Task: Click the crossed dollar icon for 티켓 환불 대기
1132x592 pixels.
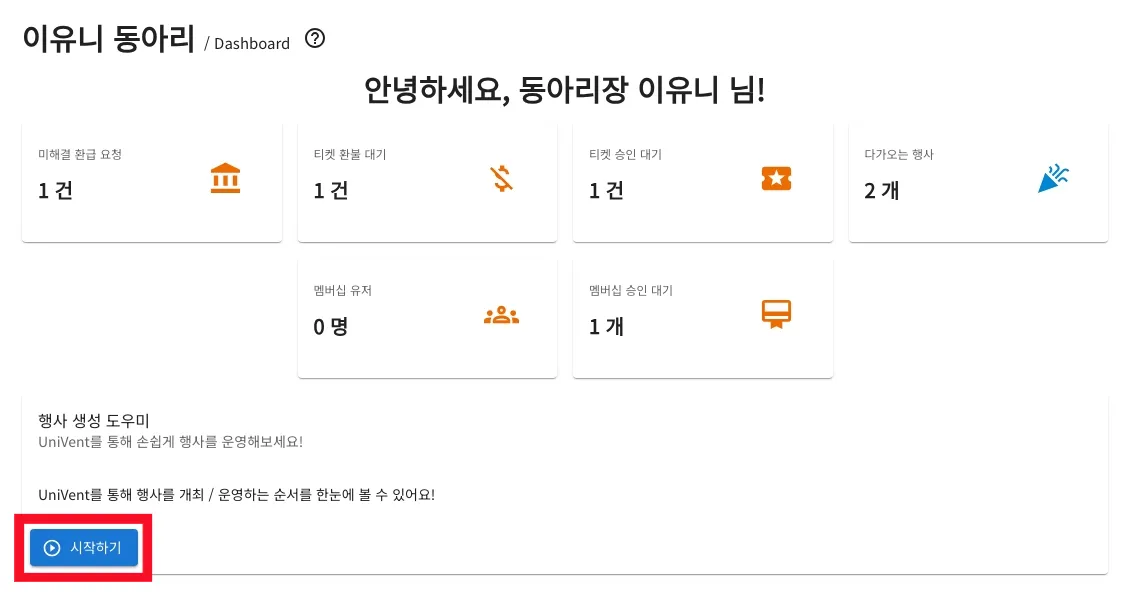Action: coord(501,178)
